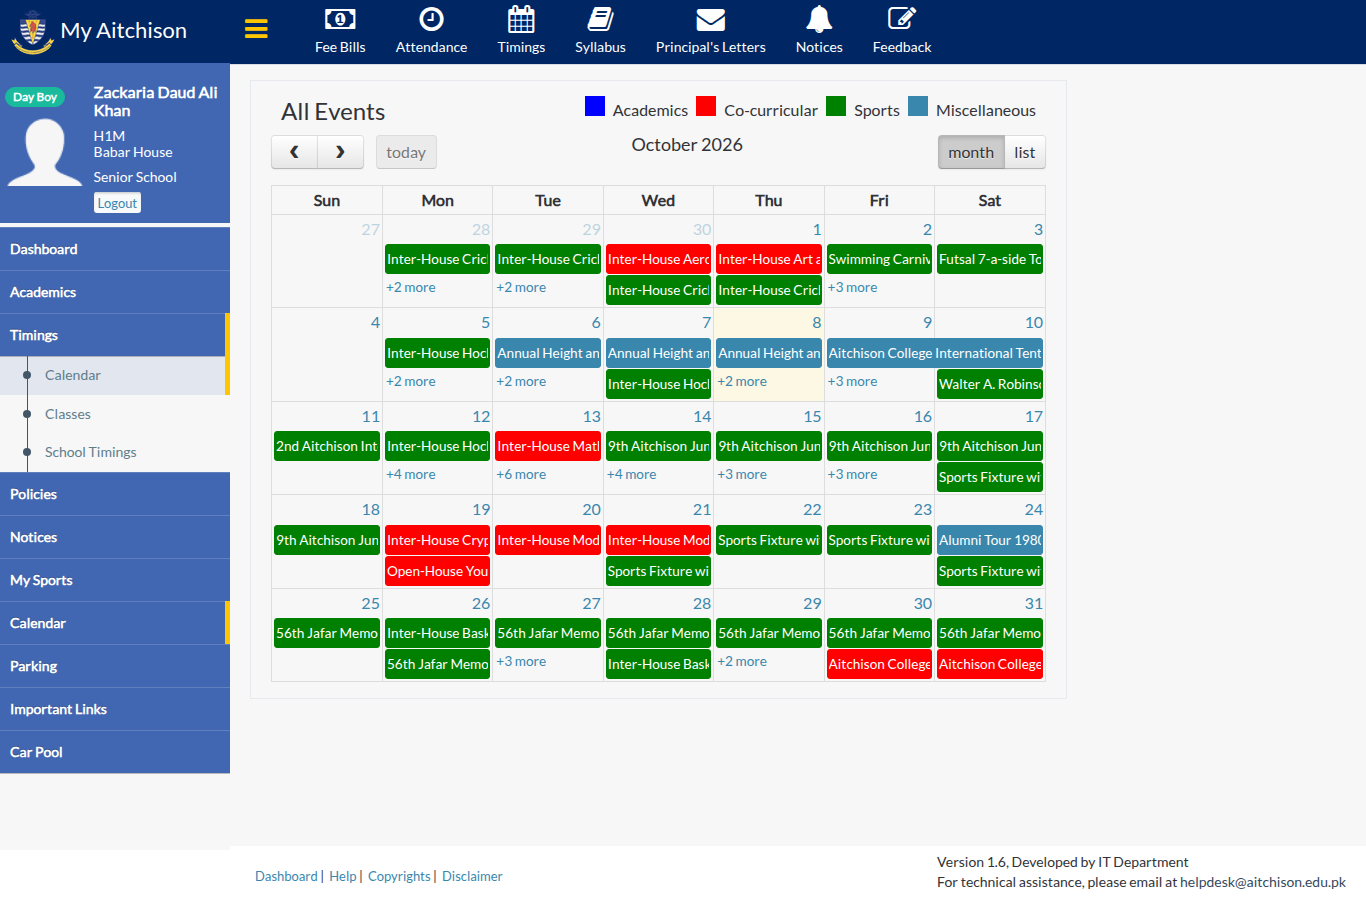Click the Copyrights footer link
The width and height of the screenshot is (1366, 900).
click(x=399, y=876)
